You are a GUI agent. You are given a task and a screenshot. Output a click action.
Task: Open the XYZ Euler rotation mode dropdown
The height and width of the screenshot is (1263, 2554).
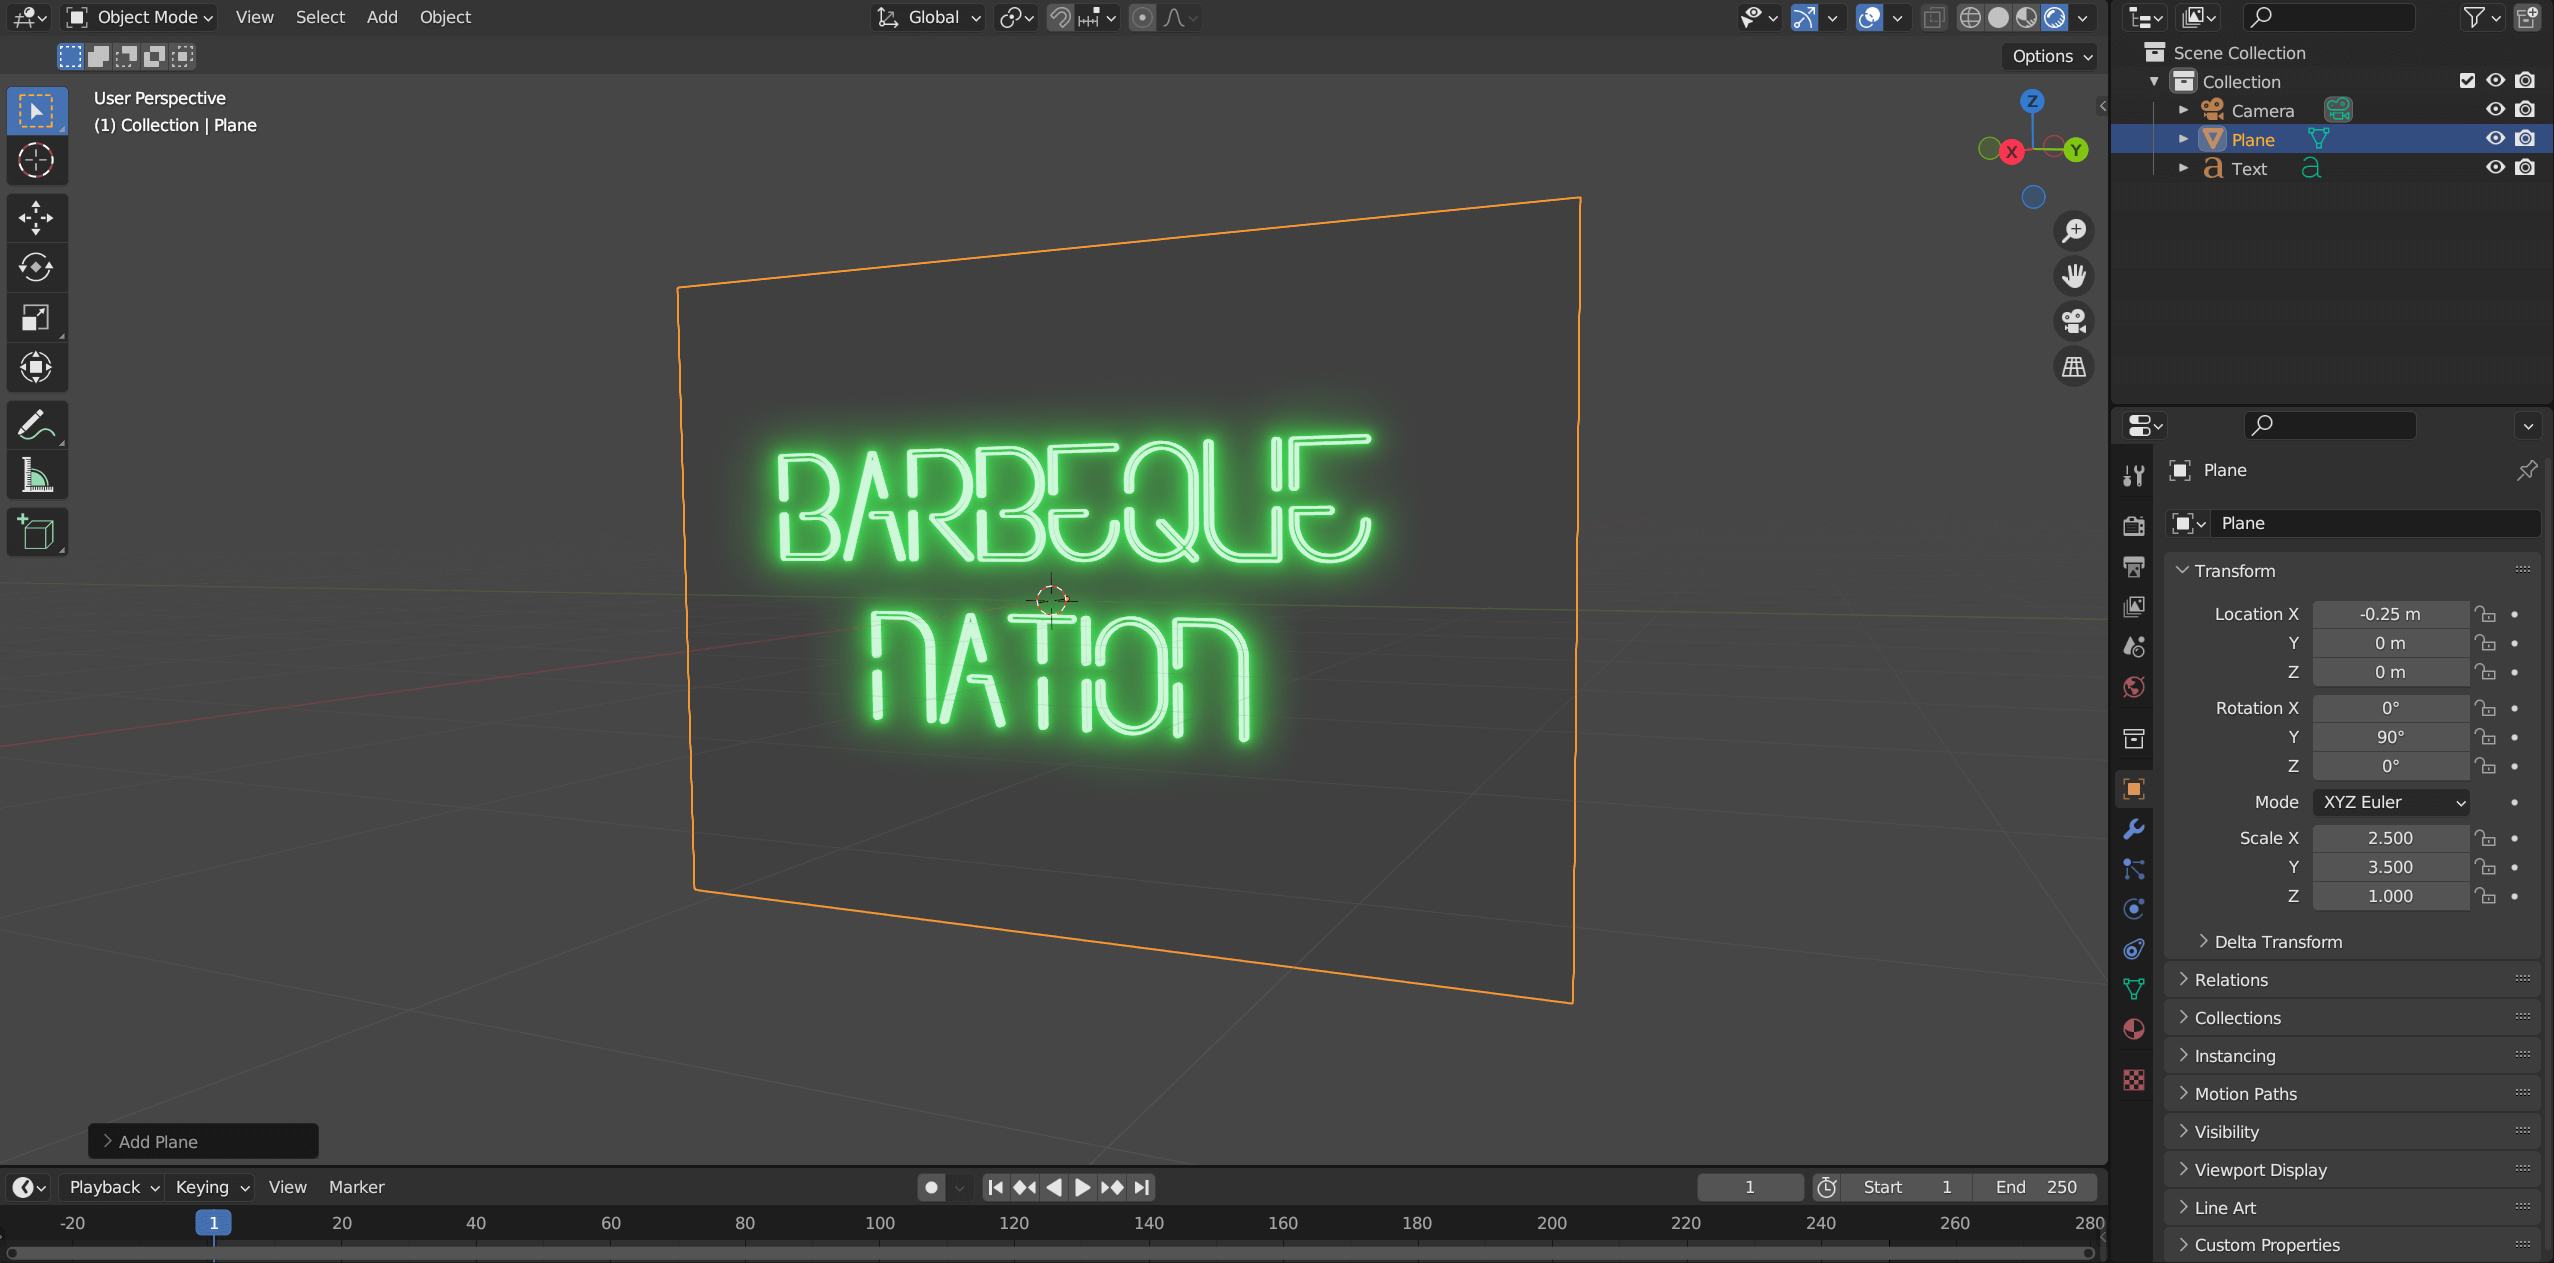[2391, 802]
